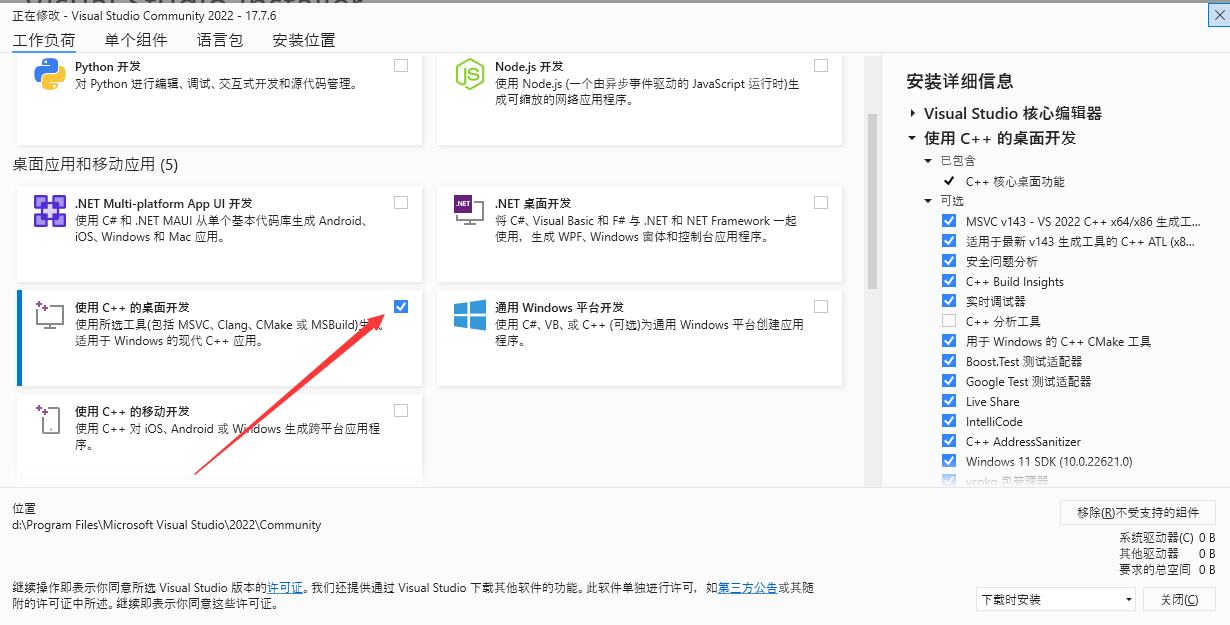Uncheck the 使用 C++ 的桌面开发 workload checkbox

tap(401, 306)
